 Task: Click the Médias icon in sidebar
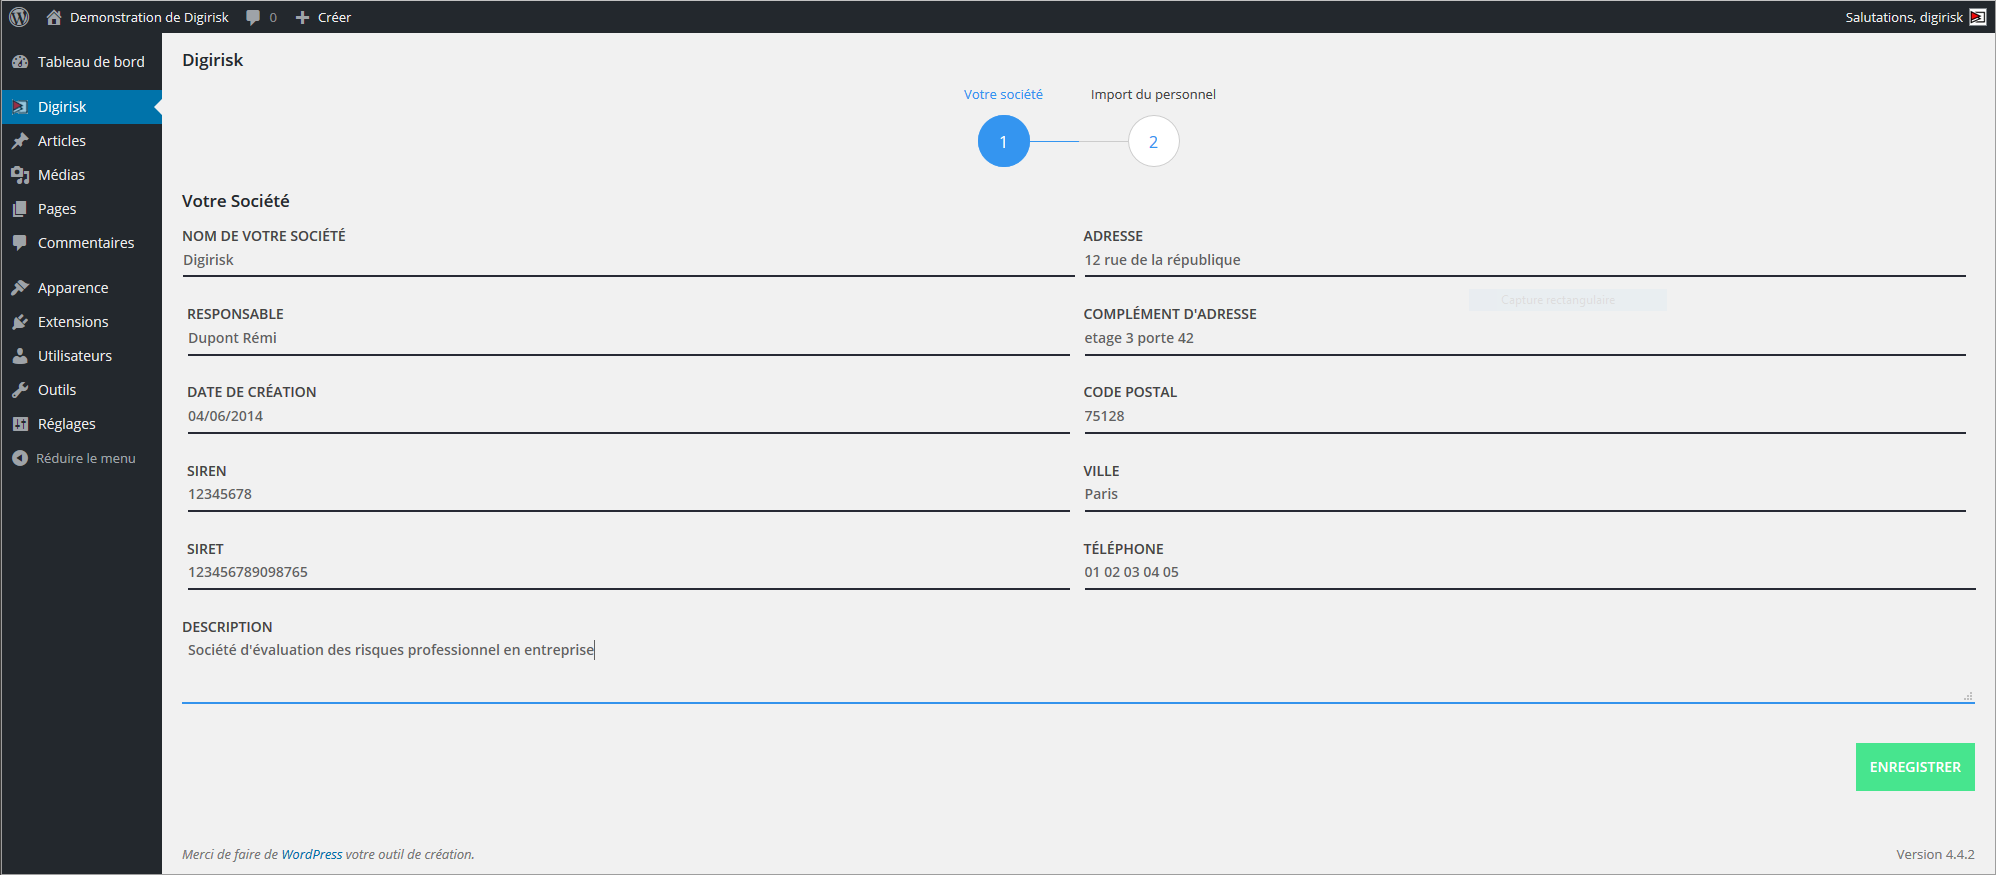pos(20,175)
